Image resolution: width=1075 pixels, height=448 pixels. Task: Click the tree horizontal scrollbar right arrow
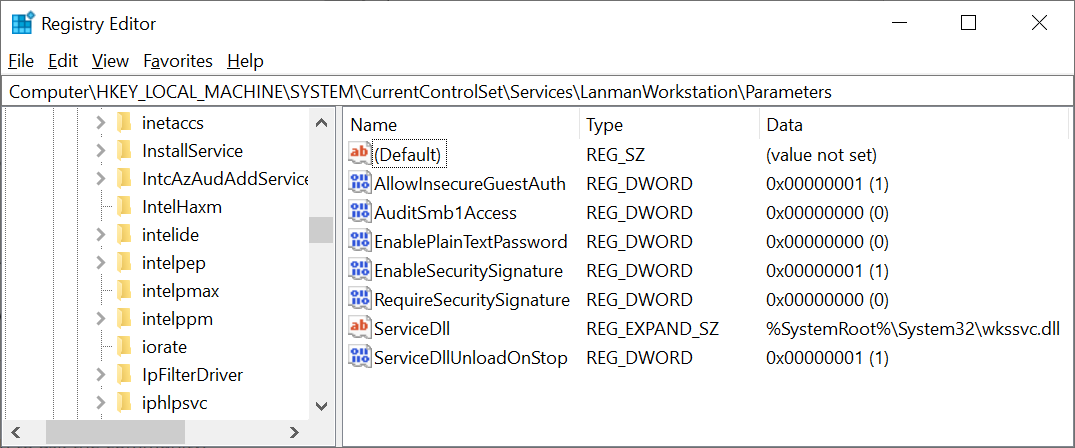(x=294, y=432)
